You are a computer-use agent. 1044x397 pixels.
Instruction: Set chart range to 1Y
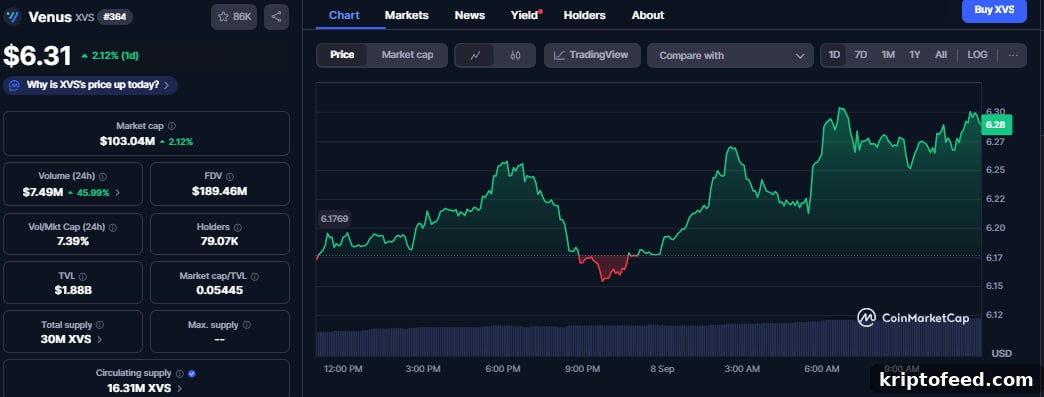coord(915,55)
